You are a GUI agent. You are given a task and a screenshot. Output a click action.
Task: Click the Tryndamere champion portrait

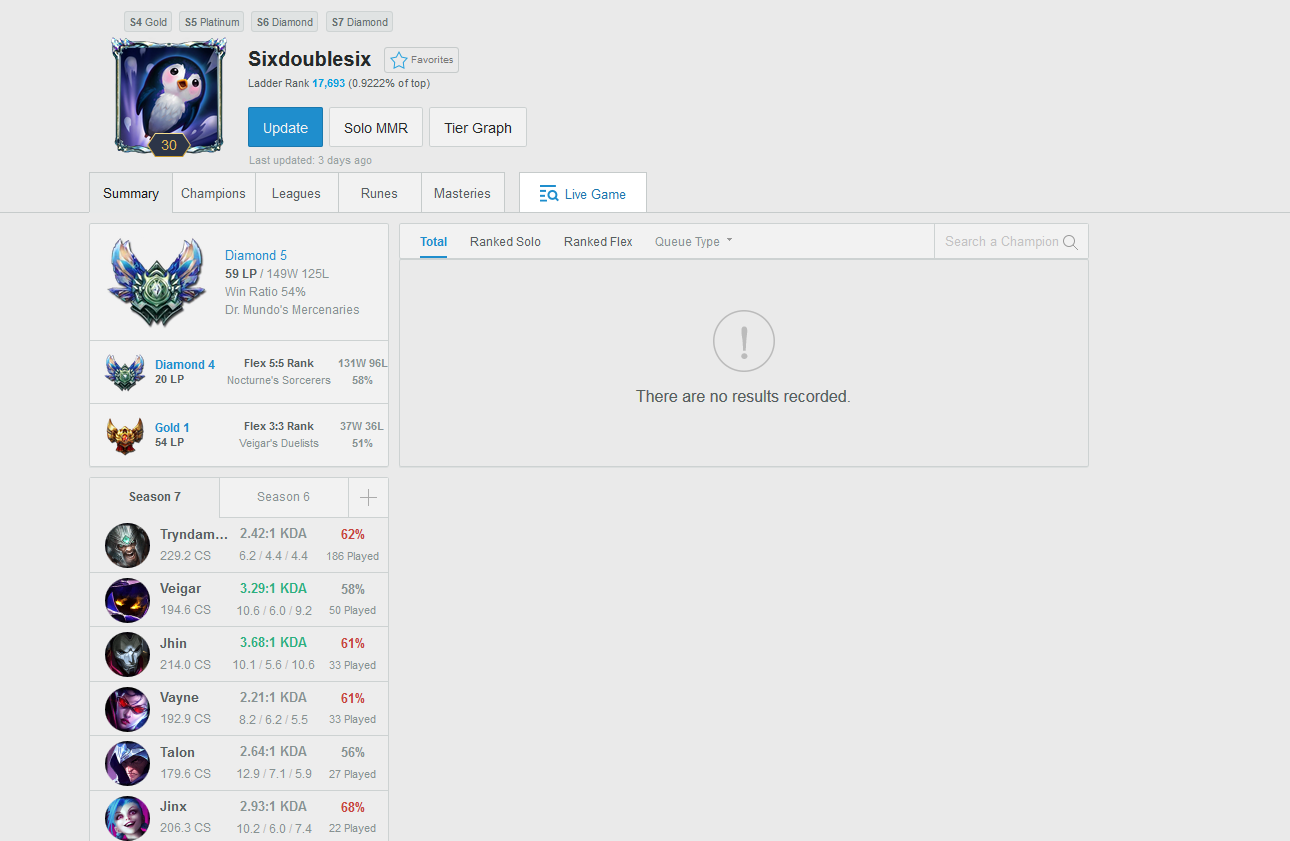(x=127, y=545)
